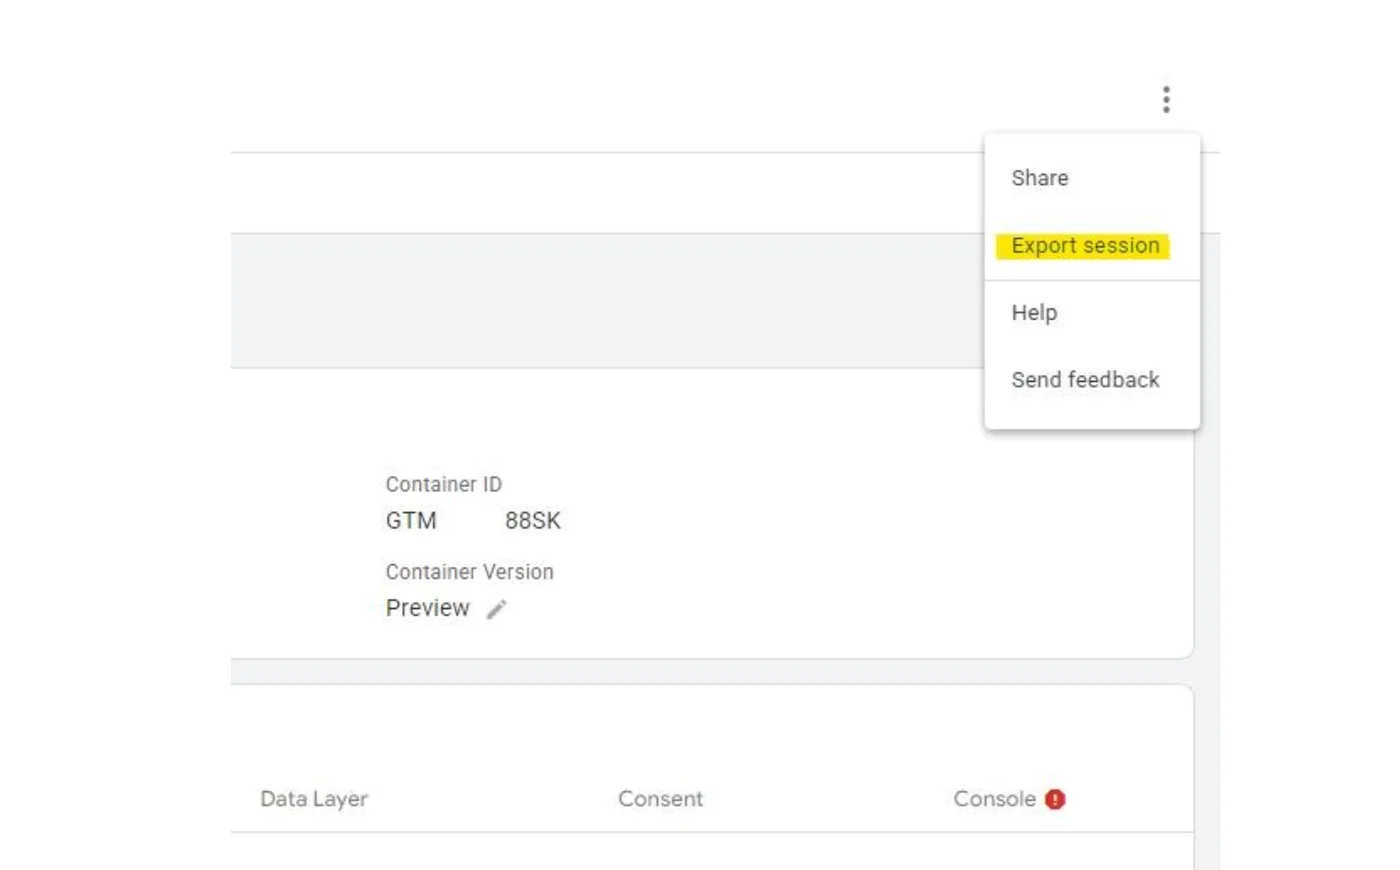Click the Preview version text
Viewport: 1400px width, 870px height.
(x=427, y=608)
